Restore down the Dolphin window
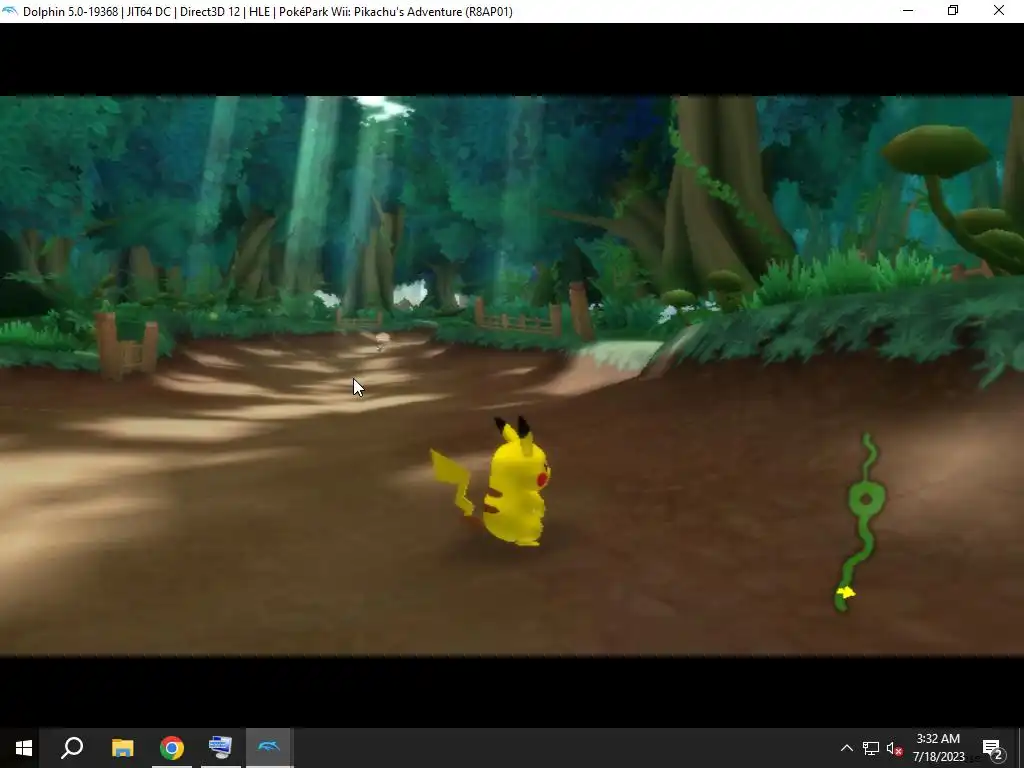Image resolution: width=1024 pixels, height=768 pixels. (x=953, y=11)
